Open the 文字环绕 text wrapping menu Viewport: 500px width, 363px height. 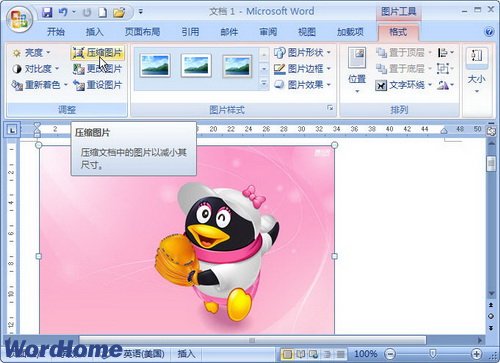point(403,85)
